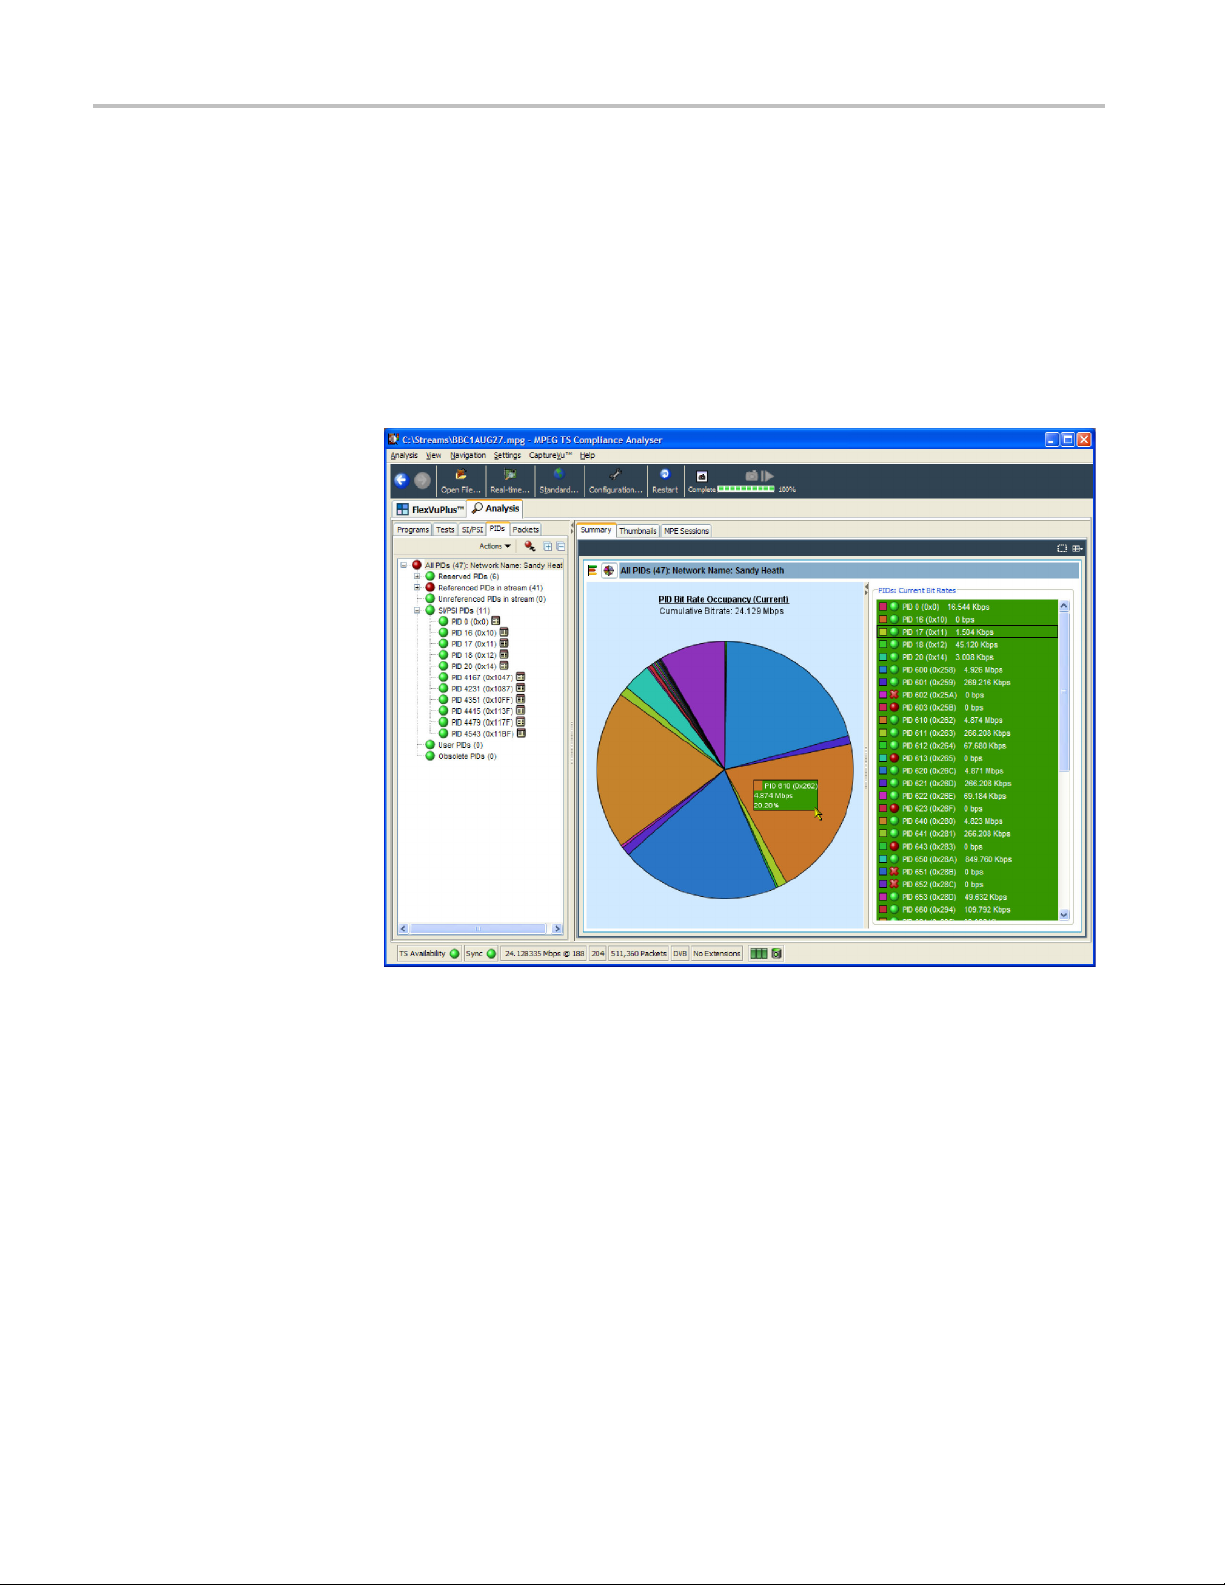Screen dimensions: 1225x1585
Task: Open the Navigation menu
Action: coord(468,455)
